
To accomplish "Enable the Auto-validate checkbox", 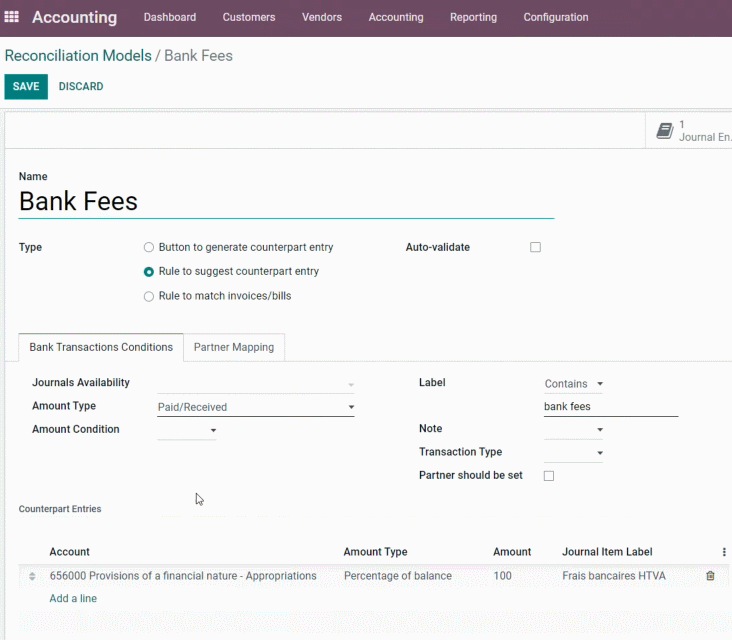I will click(535, 247).
